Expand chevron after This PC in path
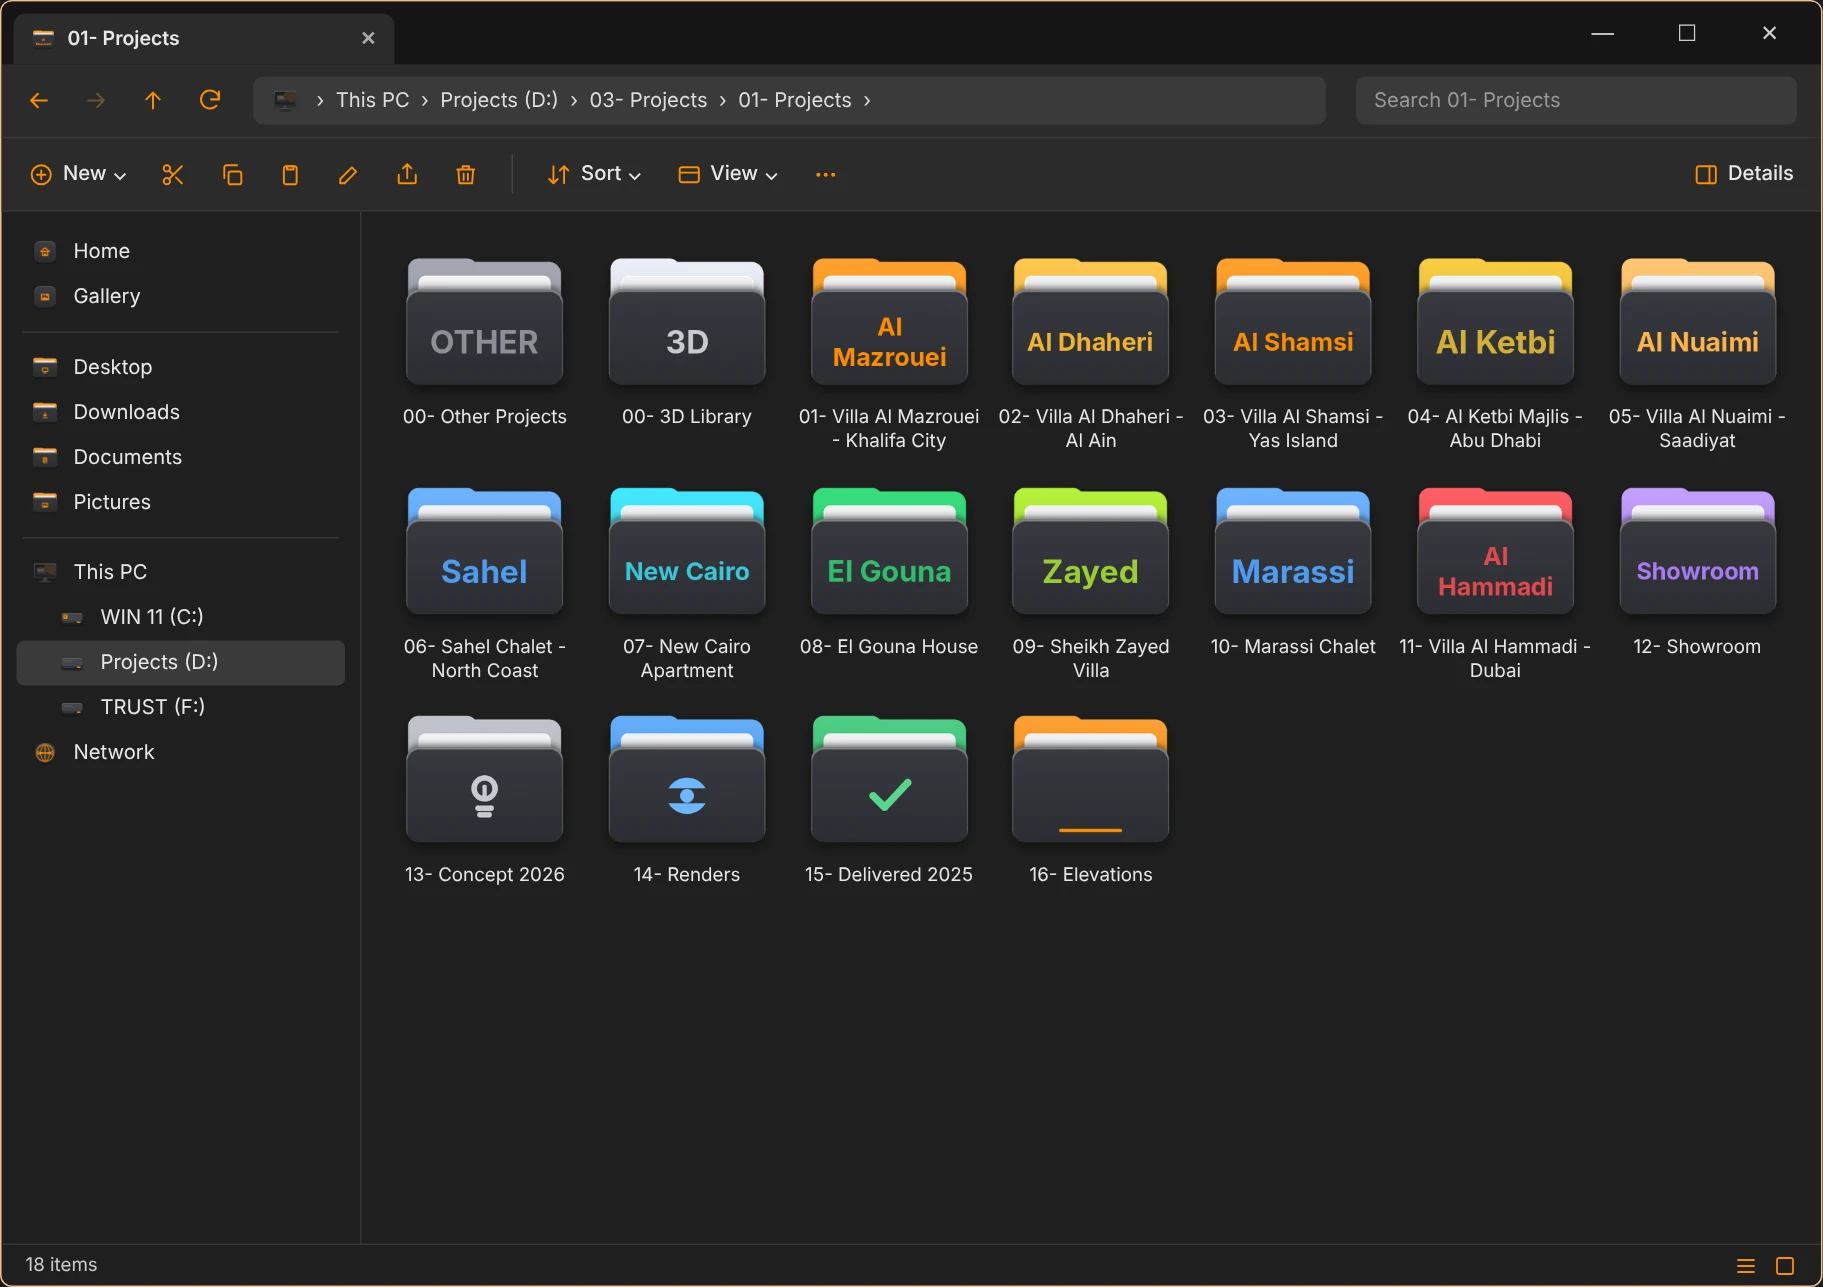Viewport: 1823px width, 1287px height. click(x=425, y=100)
